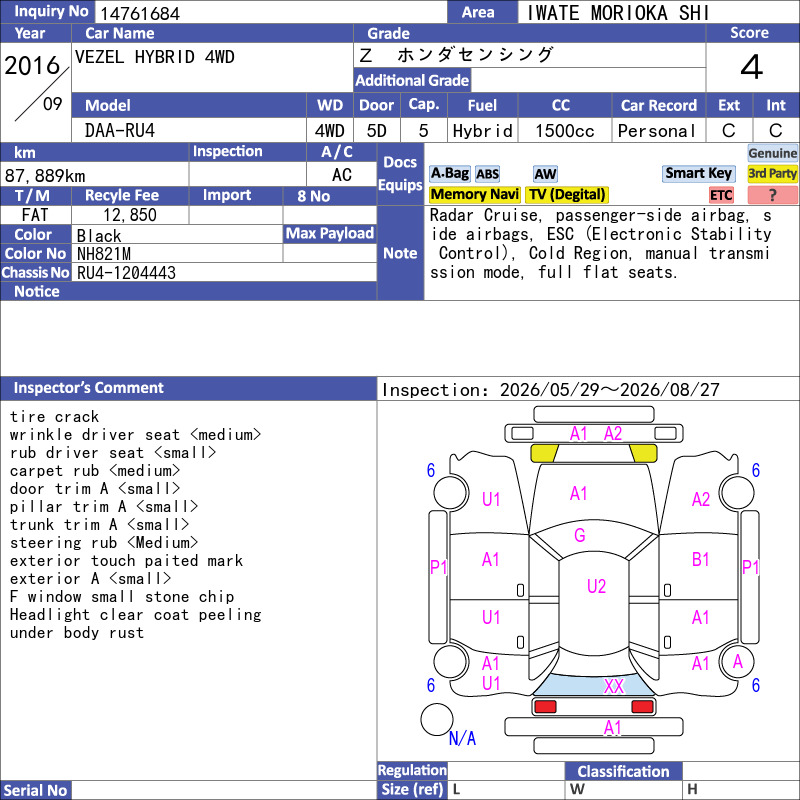Click the 5D door value
Viewport: 800px width, 800px height.
click(x=377, y=131)
